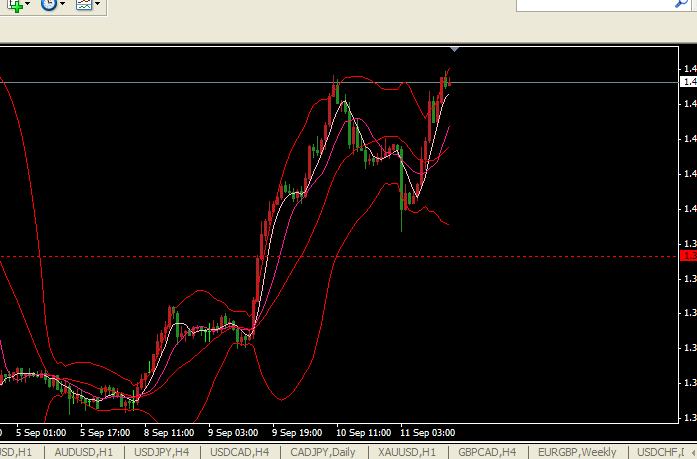Image resolution: width=697 pixels, height=459 pixels.
Task: Click the '8 Sep 11:00' time label
Action: tap(169, 432)
